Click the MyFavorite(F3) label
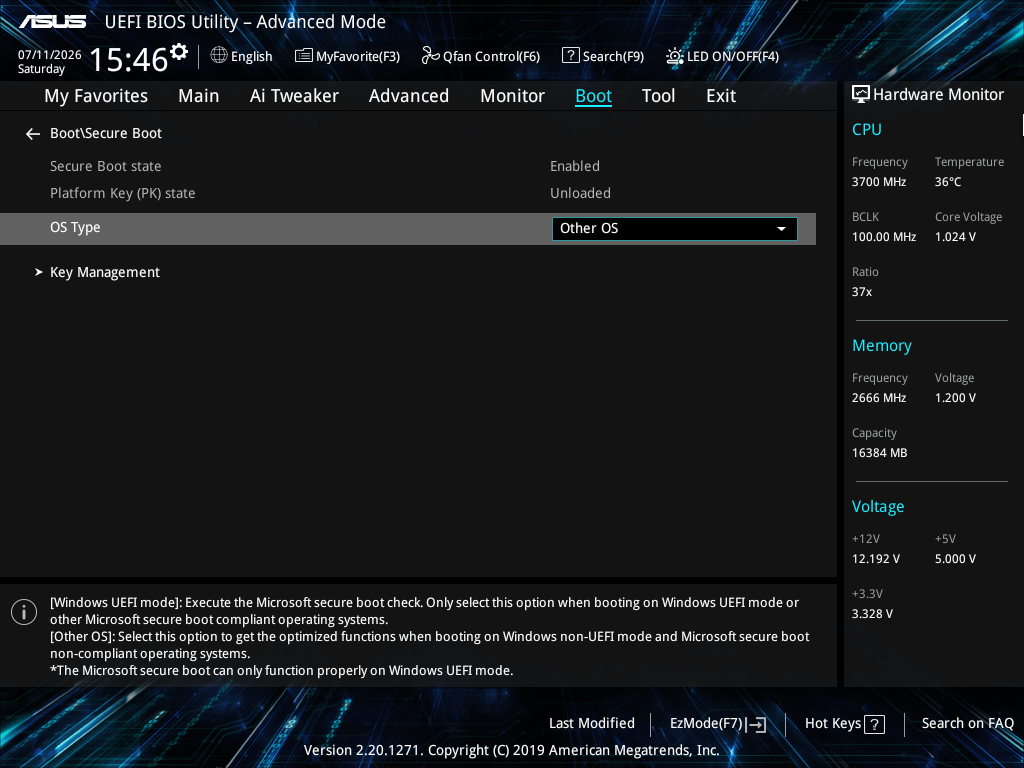 (x=358, y=56)
